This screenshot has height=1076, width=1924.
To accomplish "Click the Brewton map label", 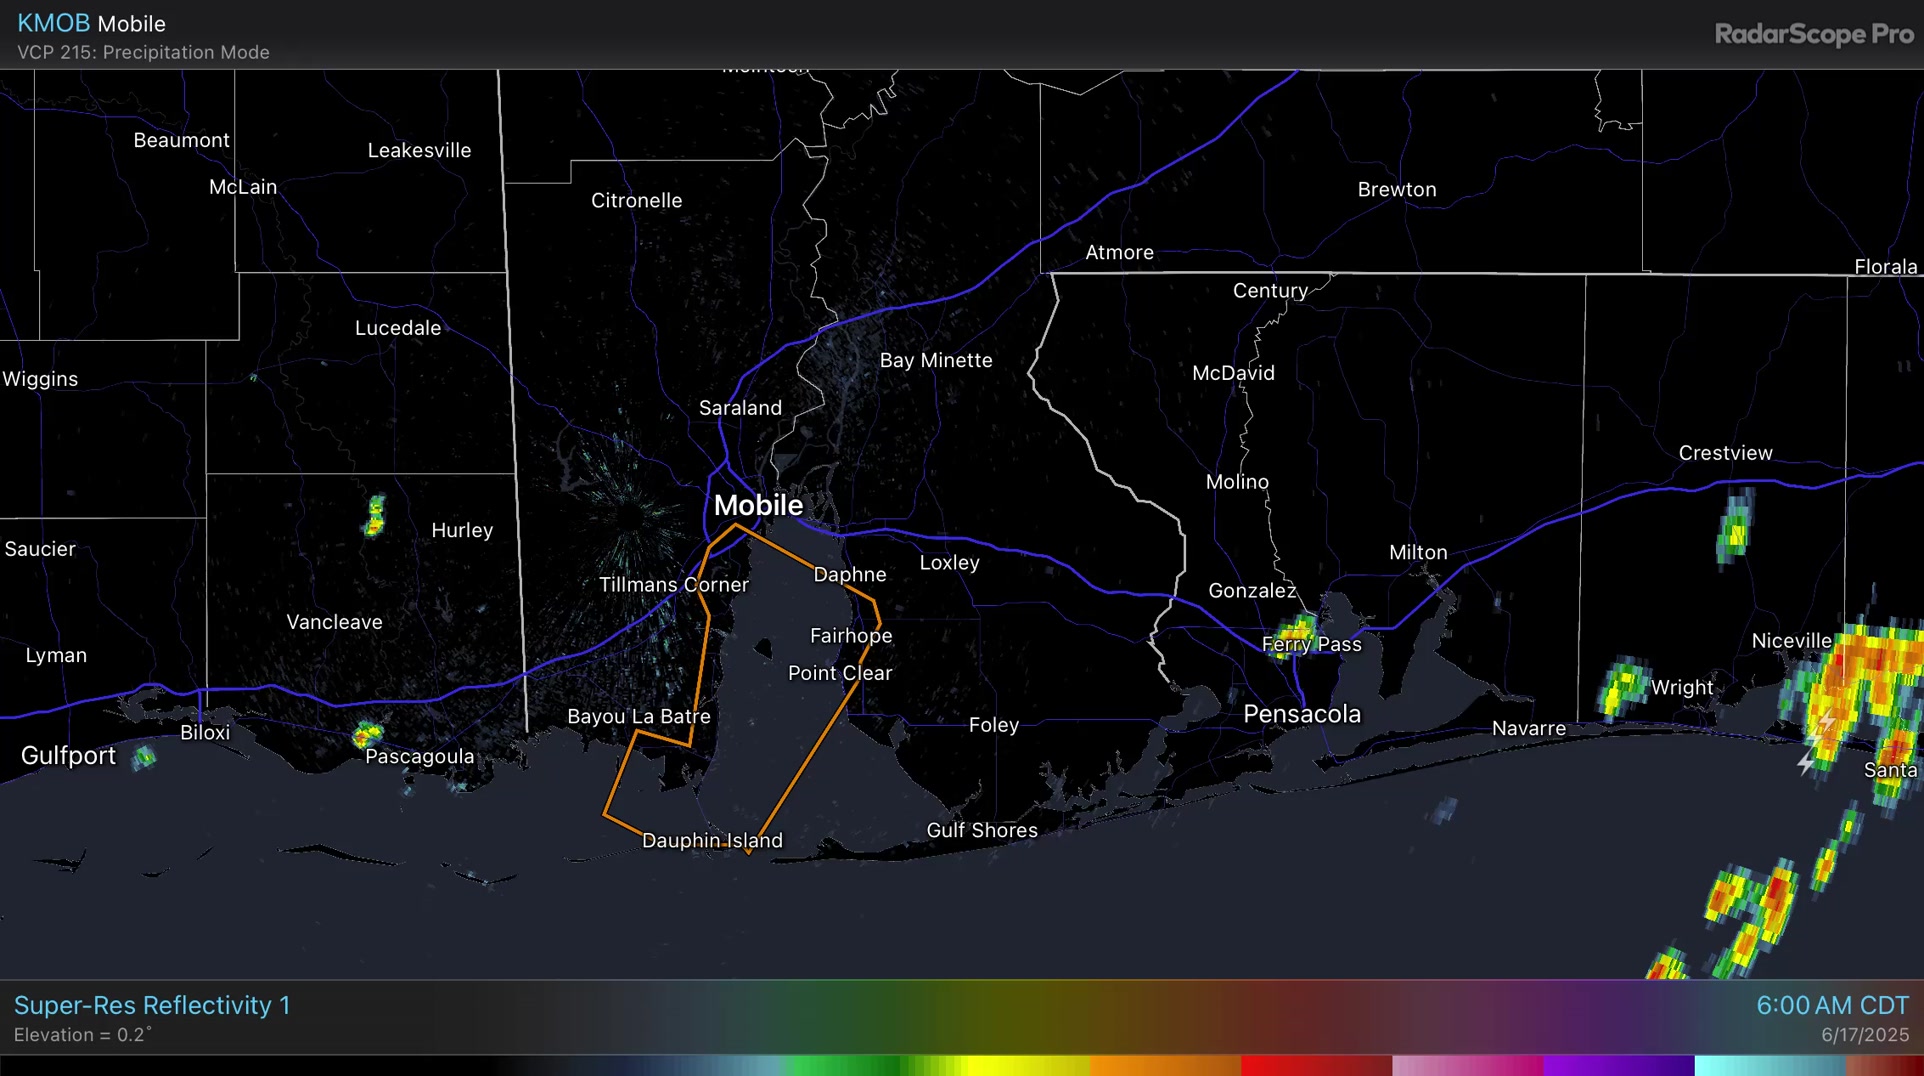I will click(1397, 190).
